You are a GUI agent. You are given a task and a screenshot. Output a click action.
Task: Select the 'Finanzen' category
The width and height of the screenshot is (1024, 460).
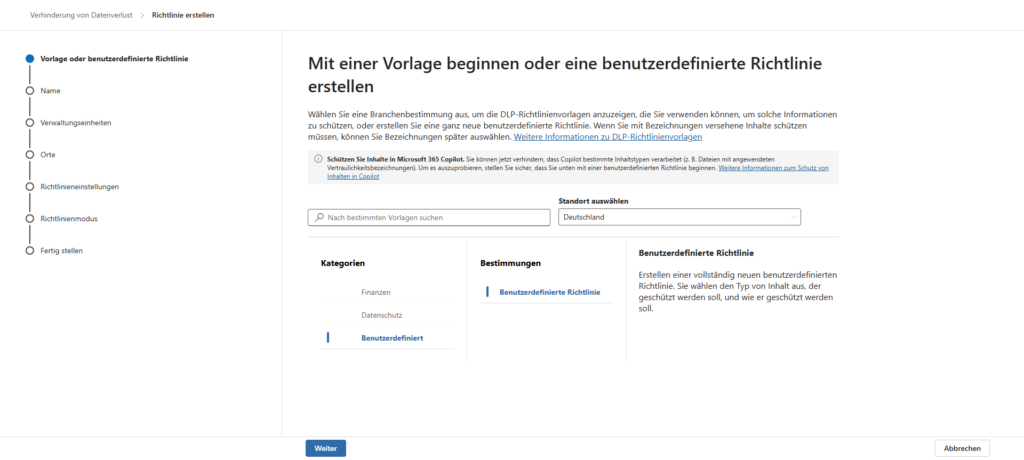pos(376,292)
